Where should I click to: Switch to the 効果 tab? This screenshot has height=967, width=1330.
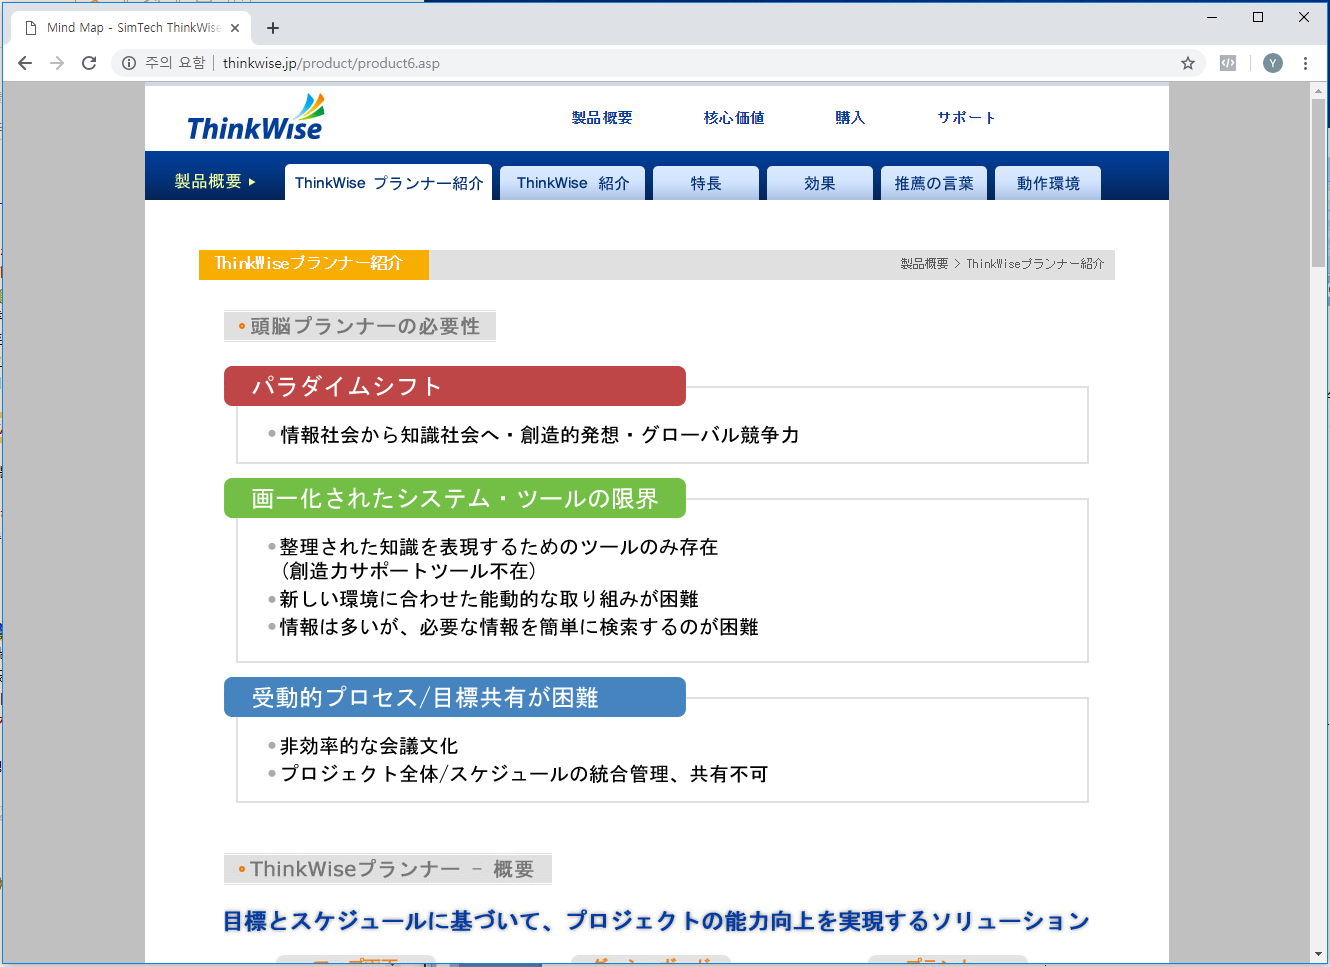820,183
